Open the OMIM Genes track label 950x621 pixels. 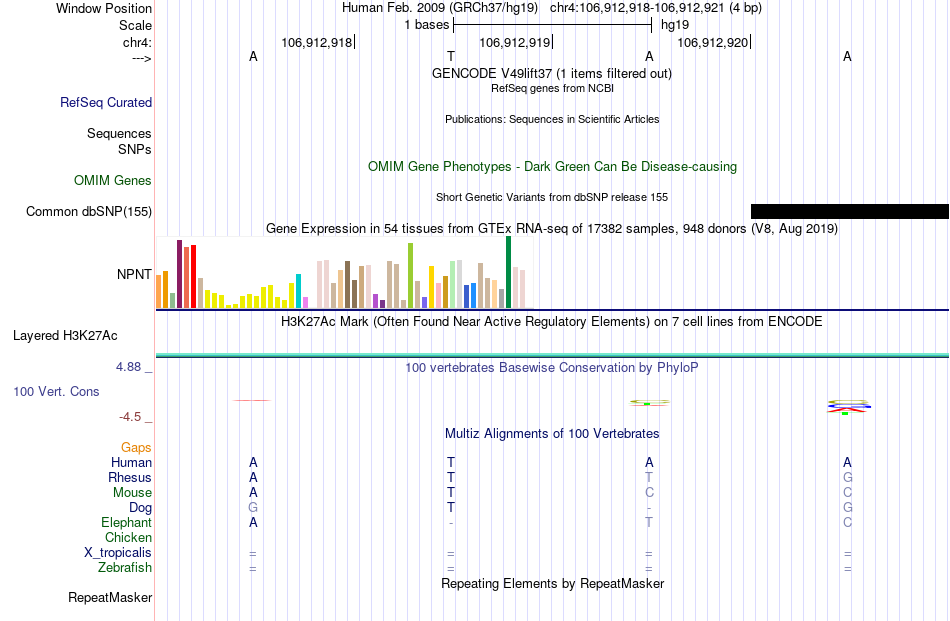point(113,181)
